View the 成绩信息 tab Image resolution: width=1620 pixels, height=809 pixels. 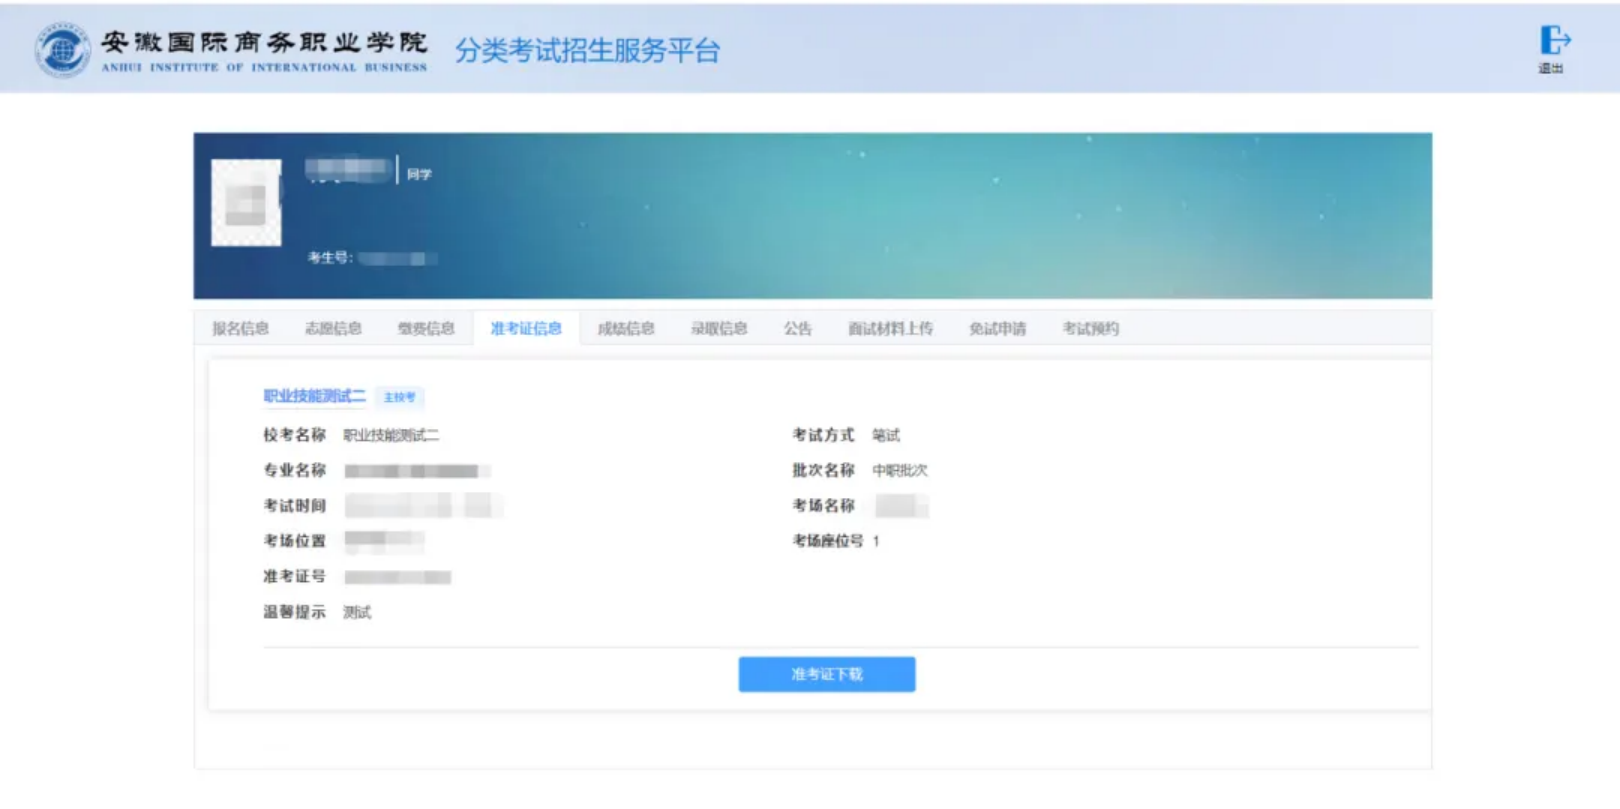coord(626,328)
